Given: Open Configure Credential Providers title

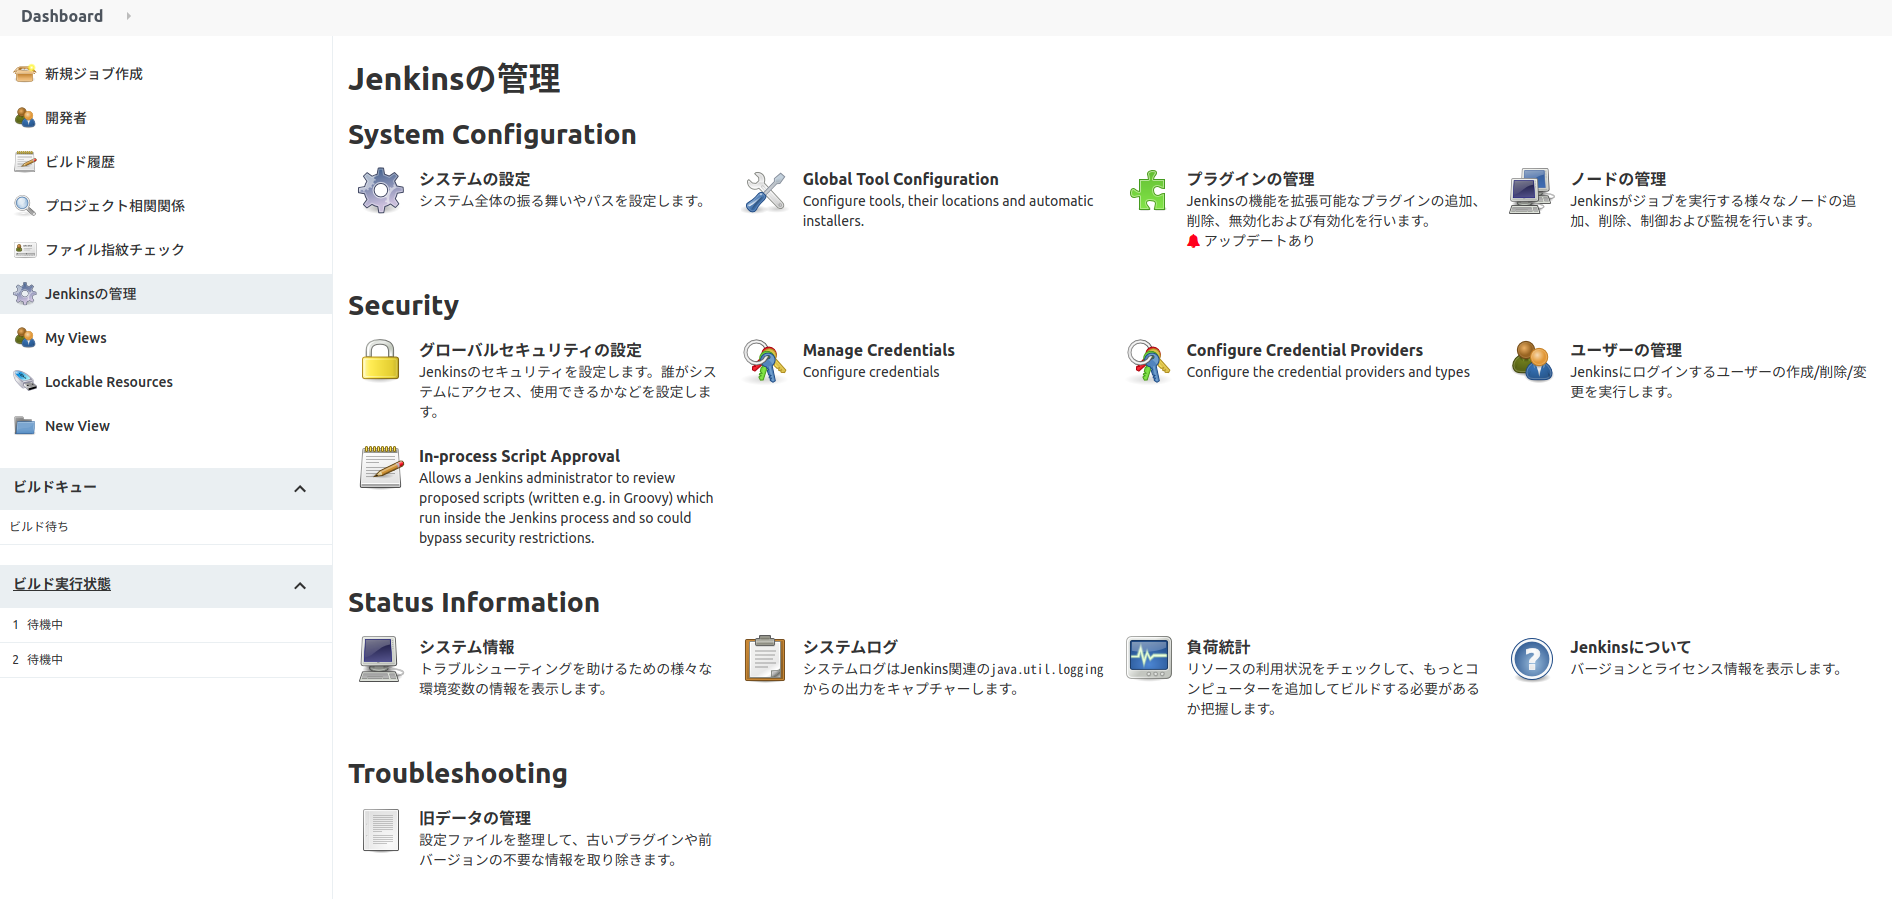Looking at the screenshot, I should (1305, 350).
